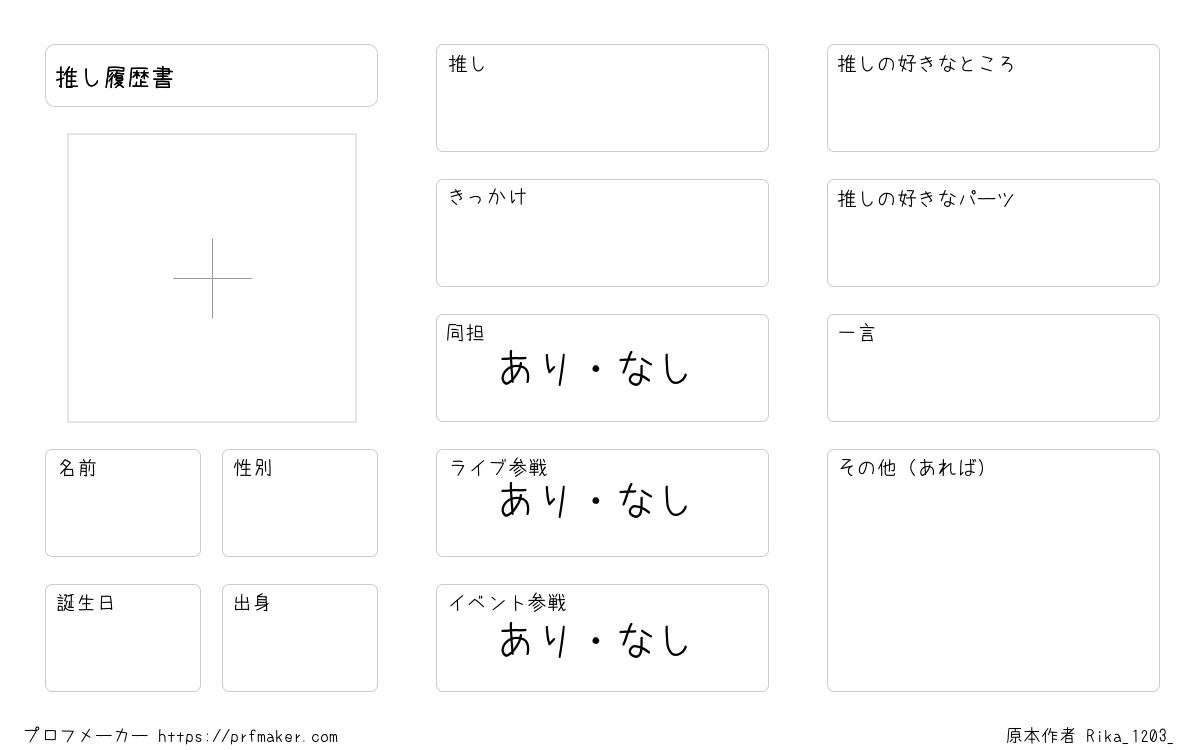Click the 推し text box
The image size is (1200, 750).
[602, 98]
